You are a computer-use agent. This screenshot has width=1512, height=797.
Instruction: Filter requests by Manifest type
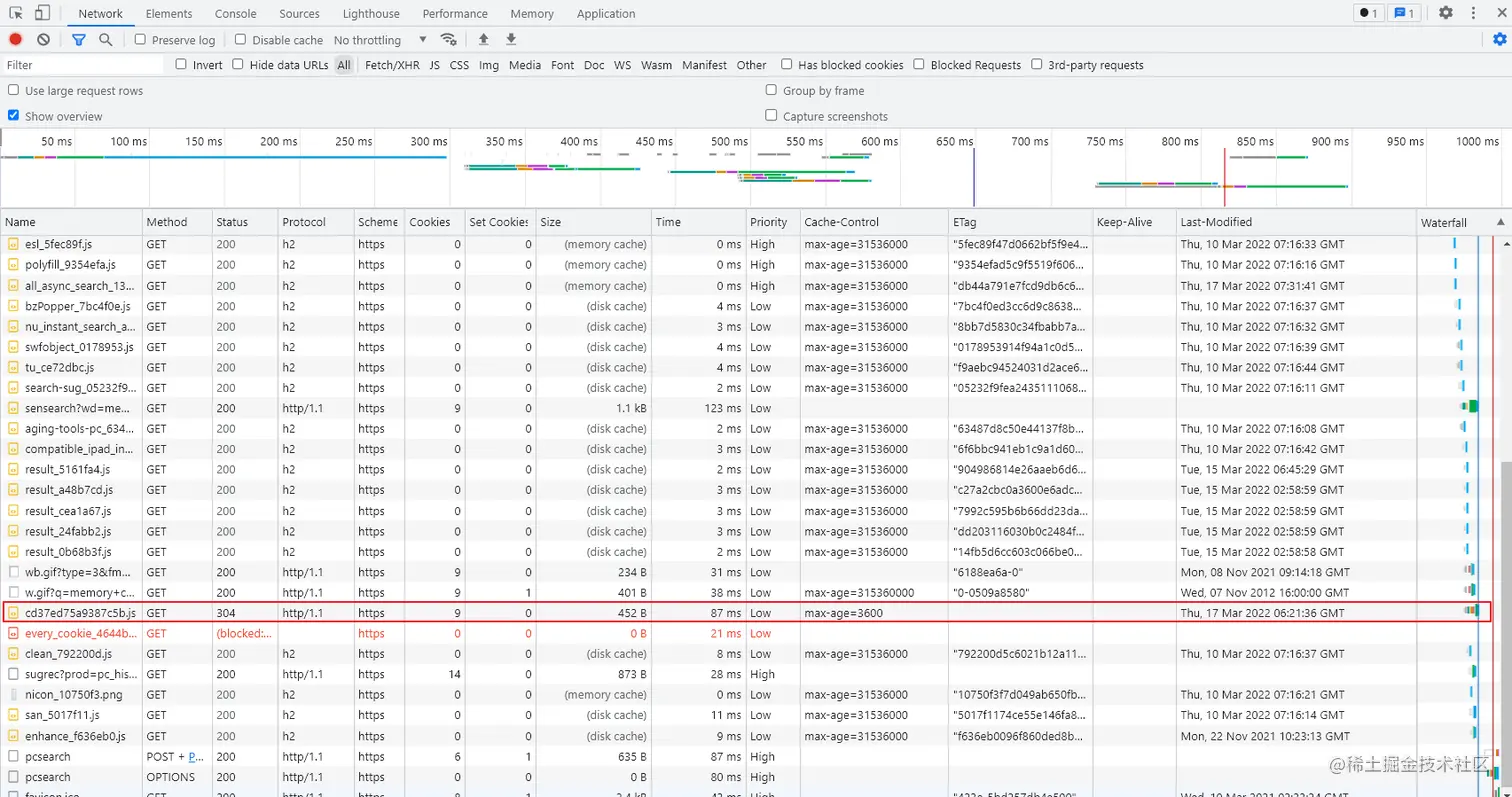tap(704, 65)
